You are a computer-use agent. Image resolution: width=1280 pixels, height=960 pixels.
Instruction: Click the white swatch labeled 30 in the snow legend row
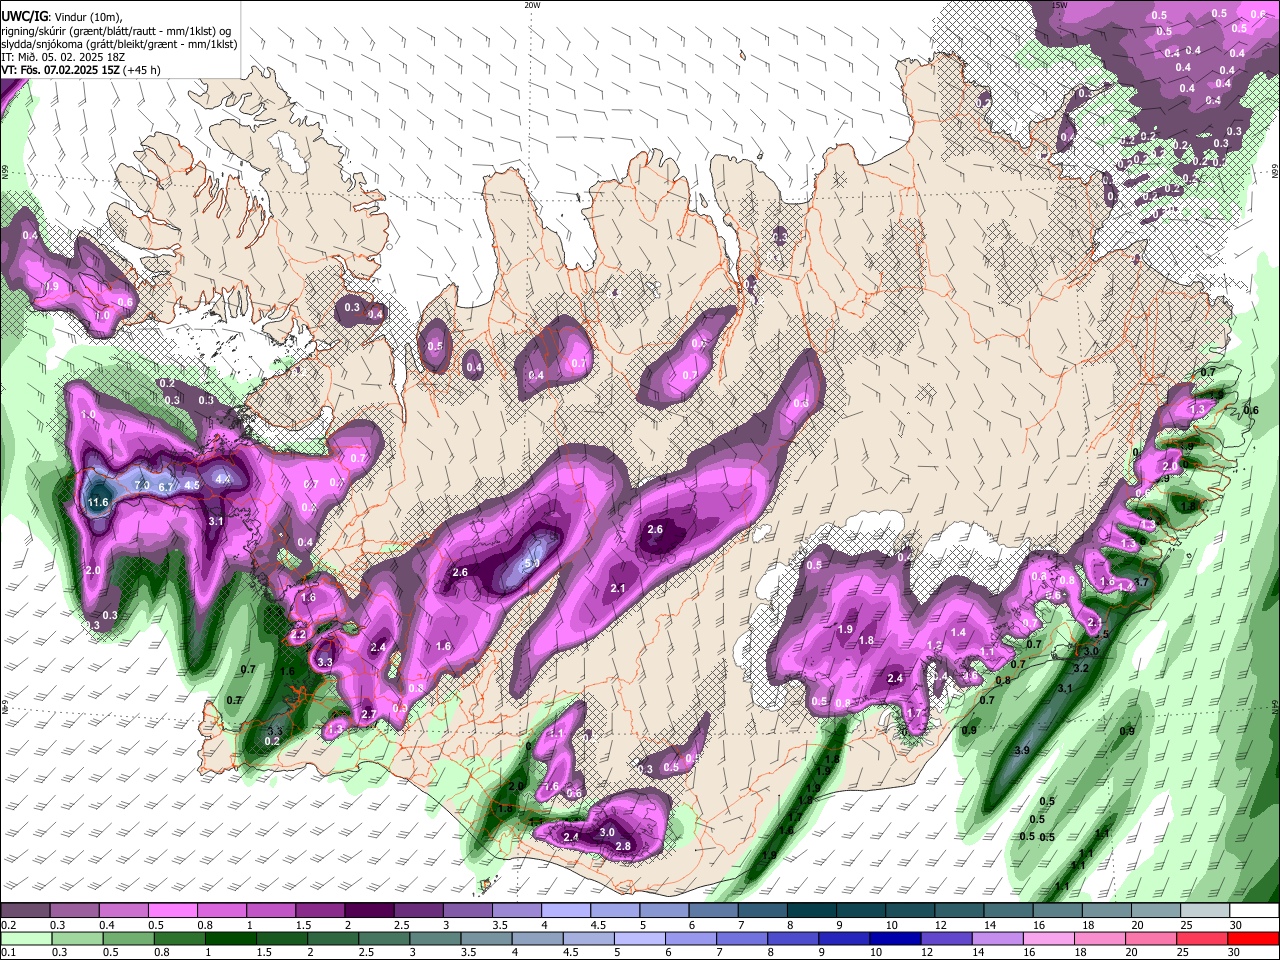point(1254,910)
